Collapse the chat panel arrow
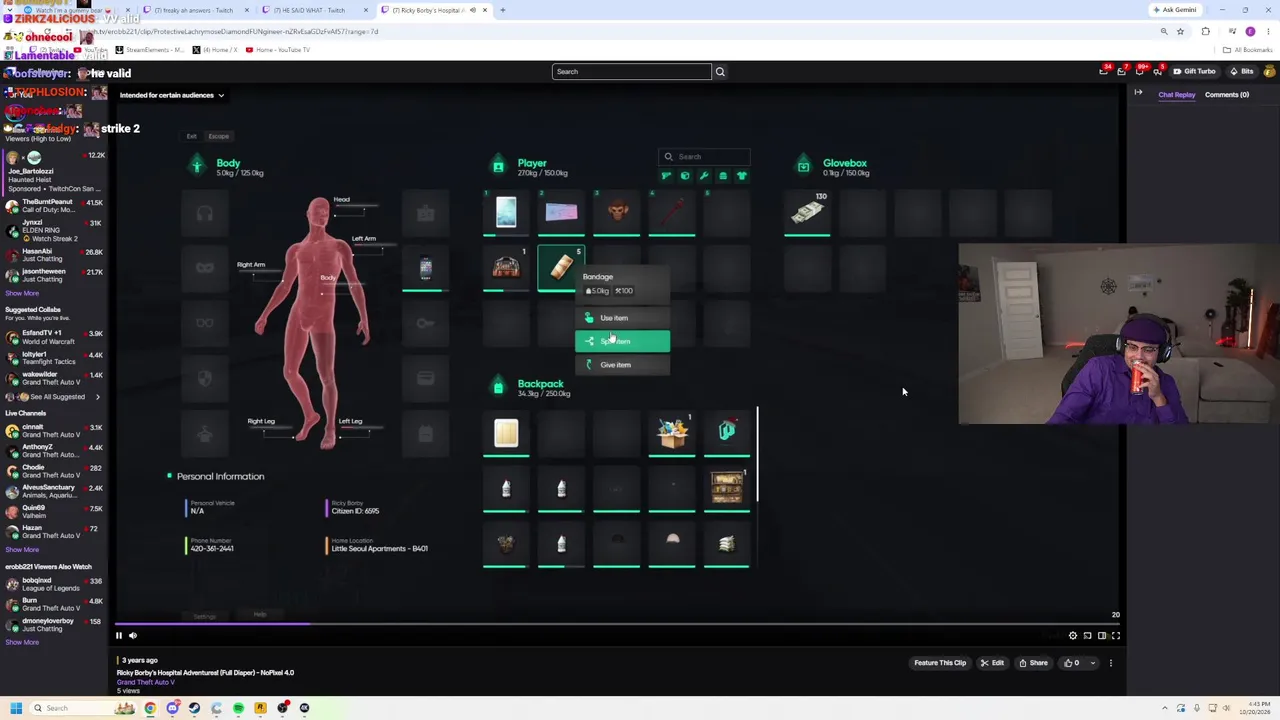 tap(1138, 93)
